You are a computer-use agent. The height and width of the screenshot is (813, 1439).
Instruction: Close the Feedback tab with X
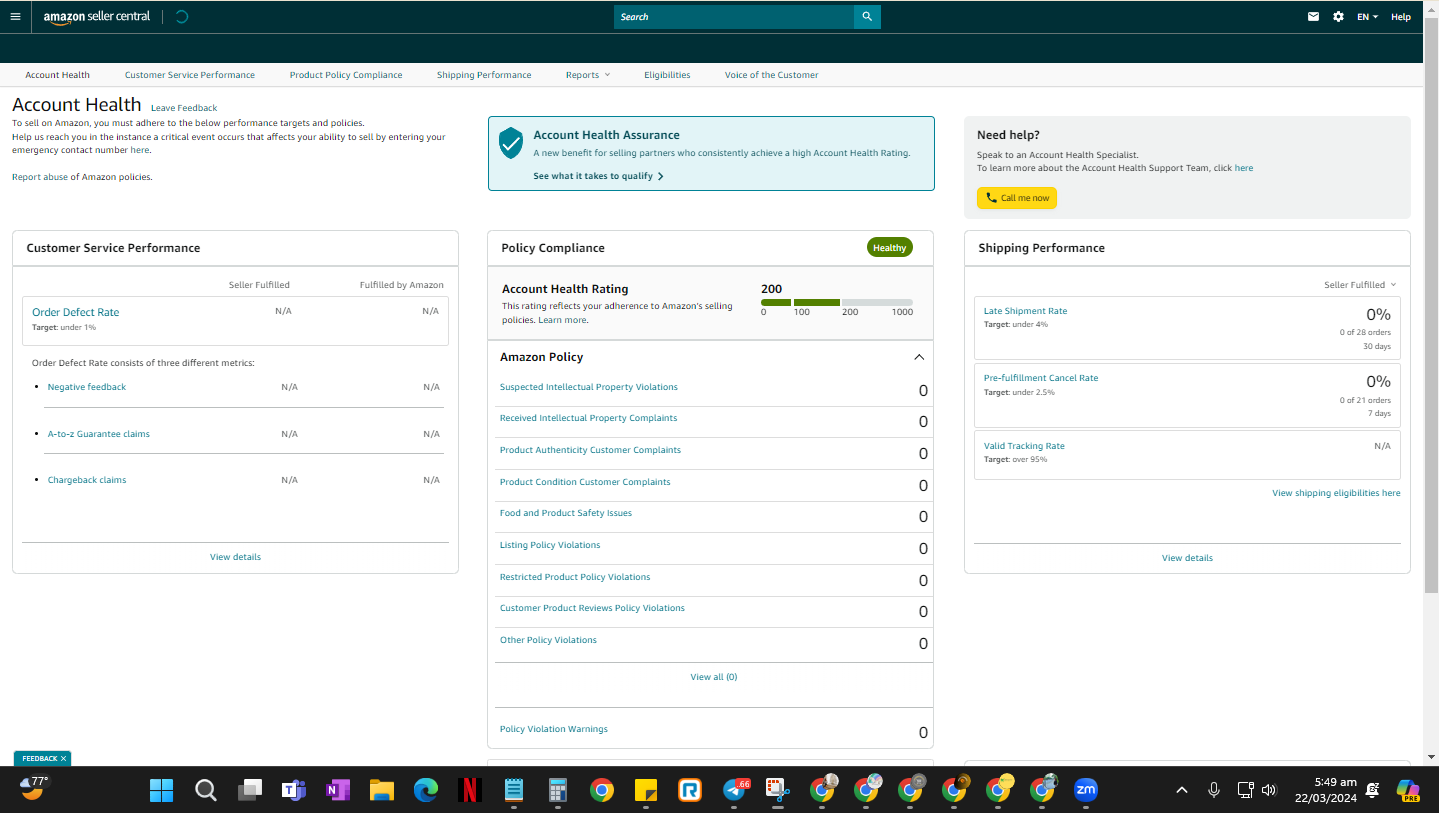point(63,759)
